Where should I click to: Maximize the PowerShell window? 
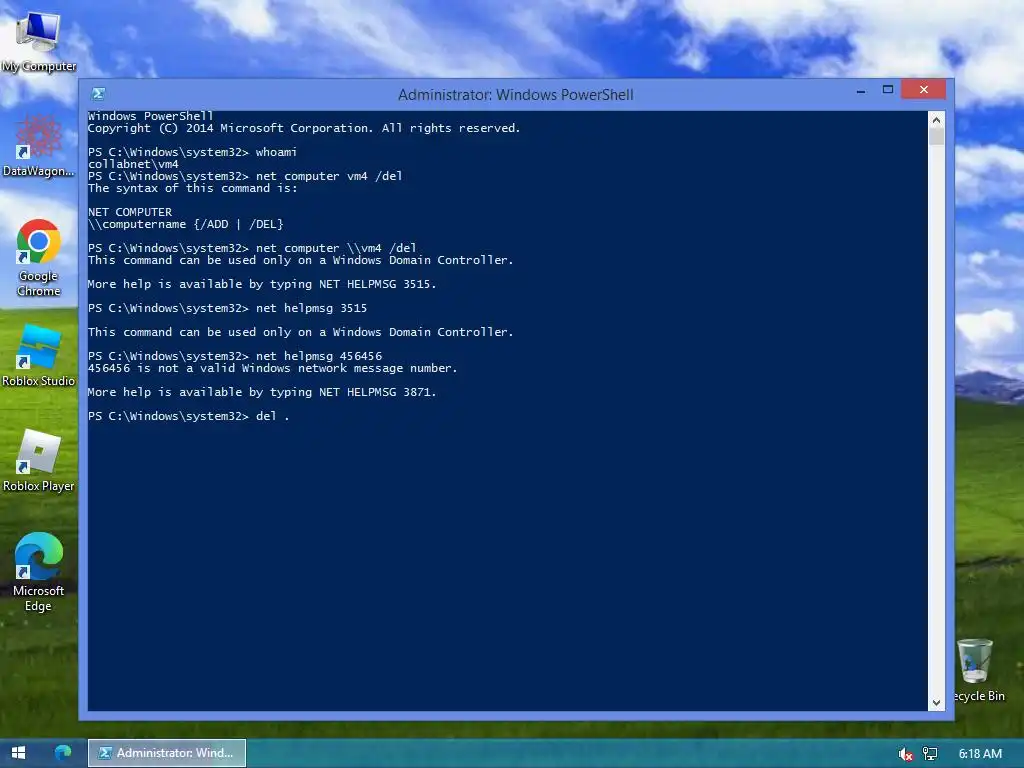pos(888,89)
